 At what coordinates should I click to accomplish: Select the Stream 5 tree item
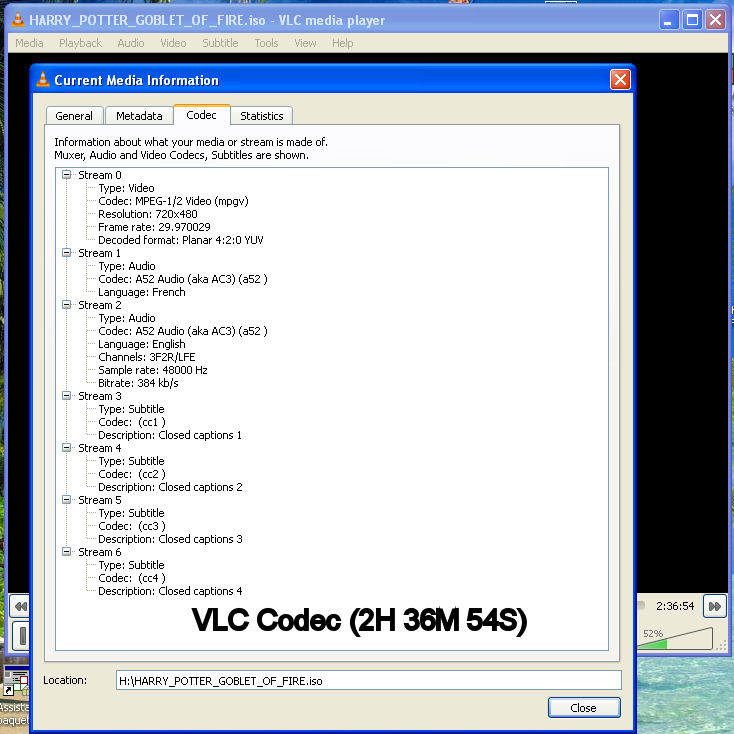coord(100,500)
